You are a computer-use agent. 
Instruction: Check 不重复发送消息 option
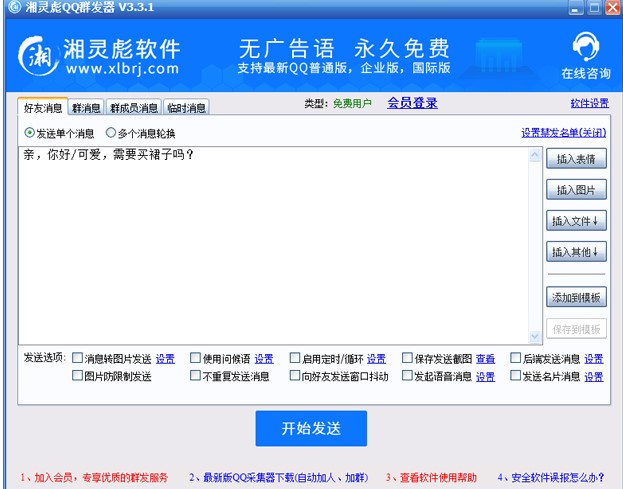195,375
